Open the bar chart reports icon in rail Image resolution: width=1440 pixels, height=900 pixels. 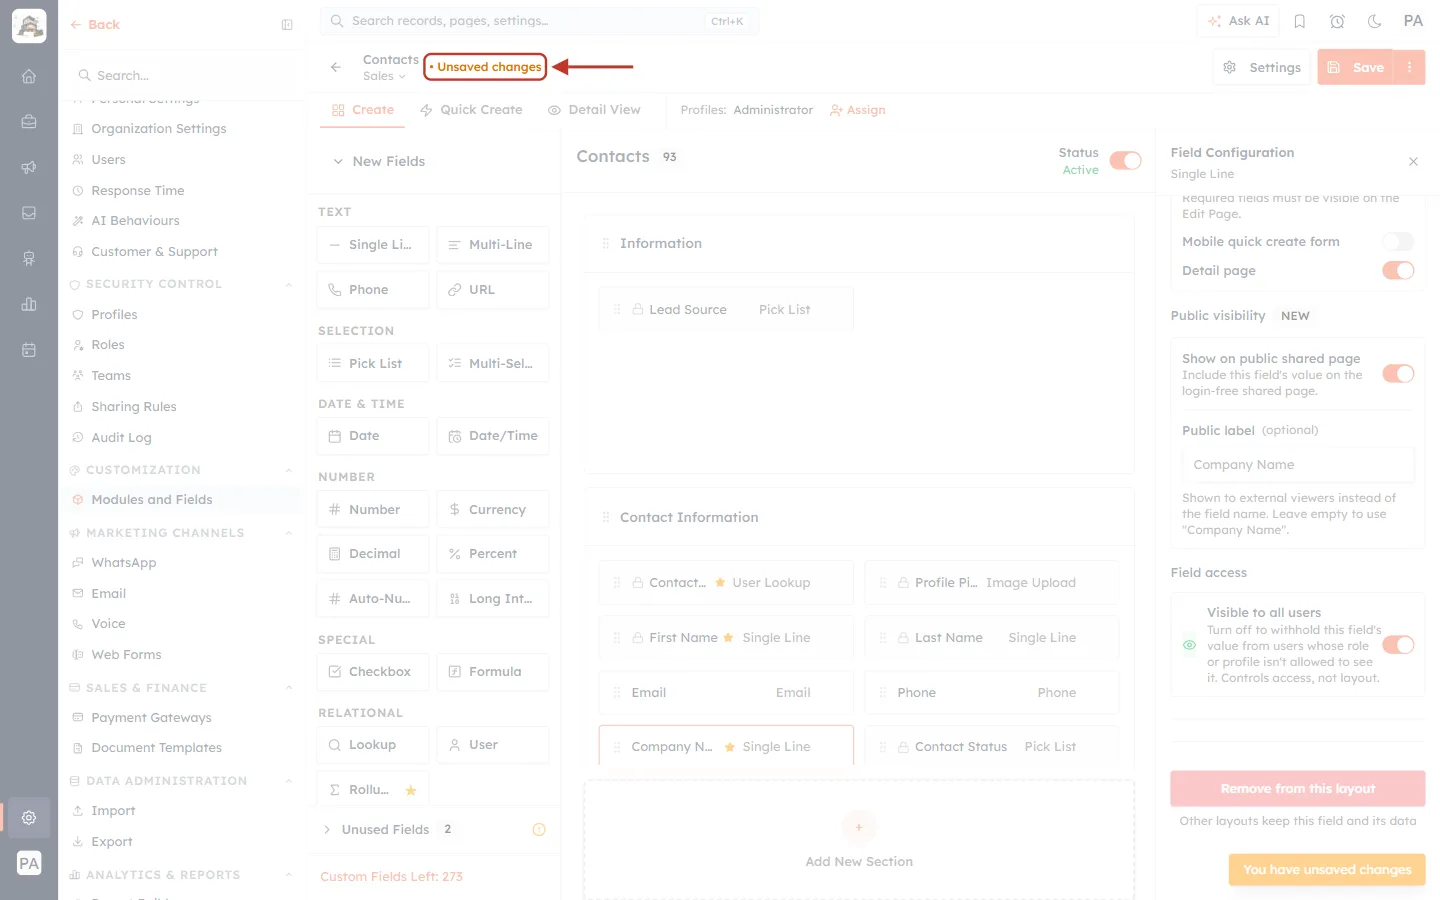(x=29, y=304)
